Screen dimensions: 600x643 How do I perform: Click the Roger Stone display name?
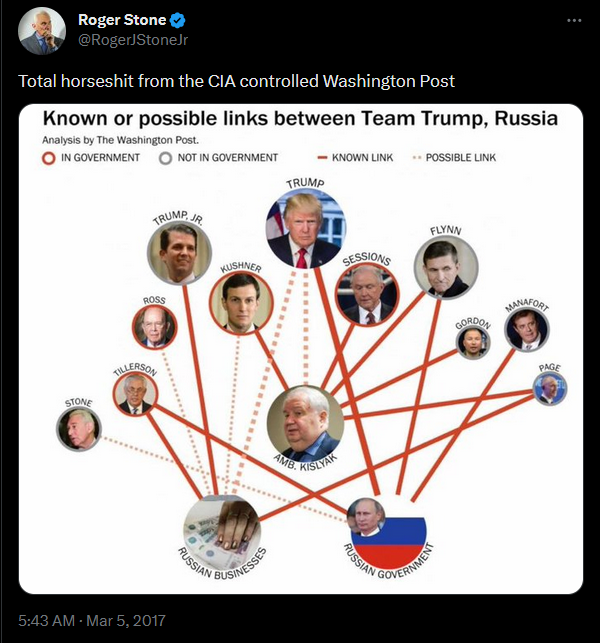click(122, 20)
